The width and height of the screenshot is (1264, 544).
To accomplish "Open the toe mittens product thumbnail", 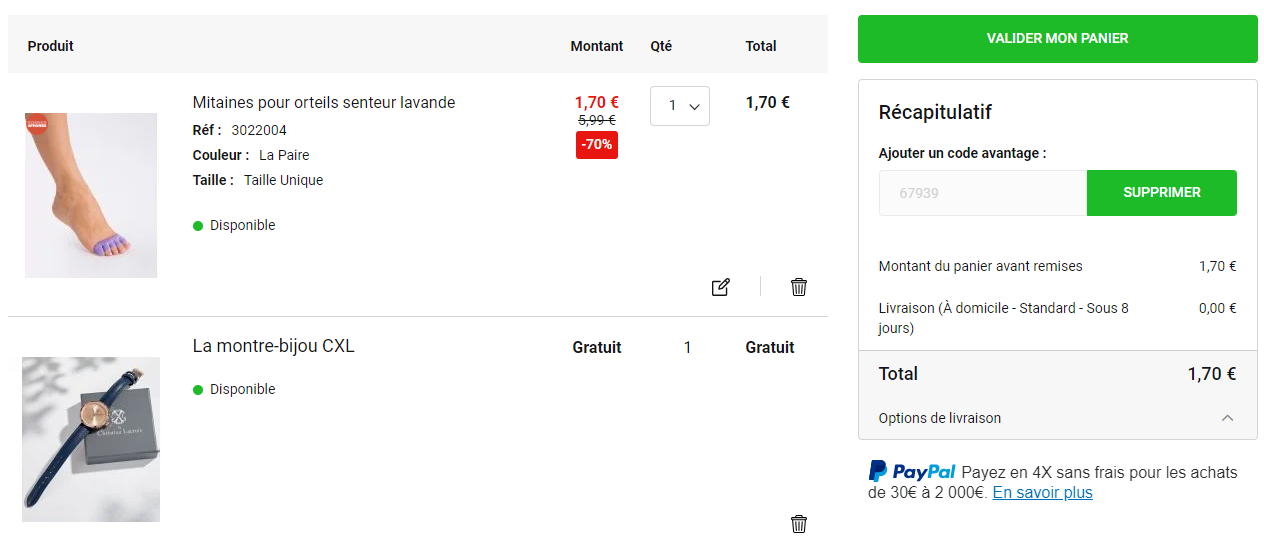I will coord(91,195).
